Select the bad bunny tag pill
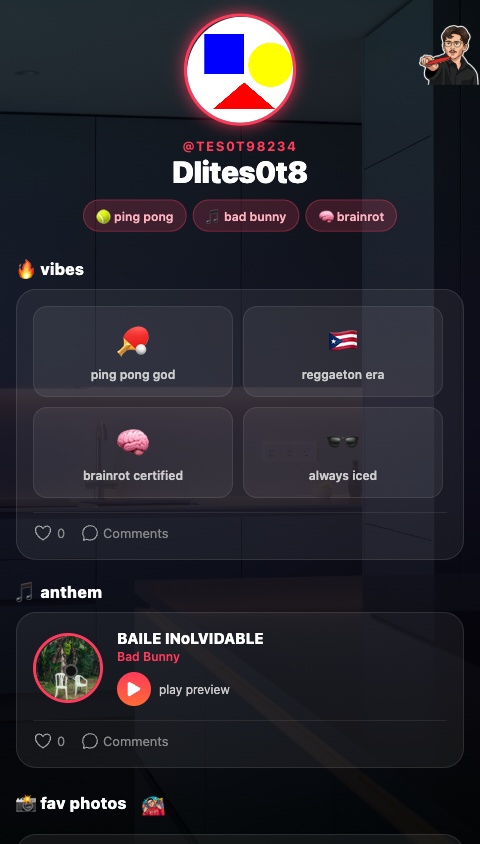 [246, 216]
